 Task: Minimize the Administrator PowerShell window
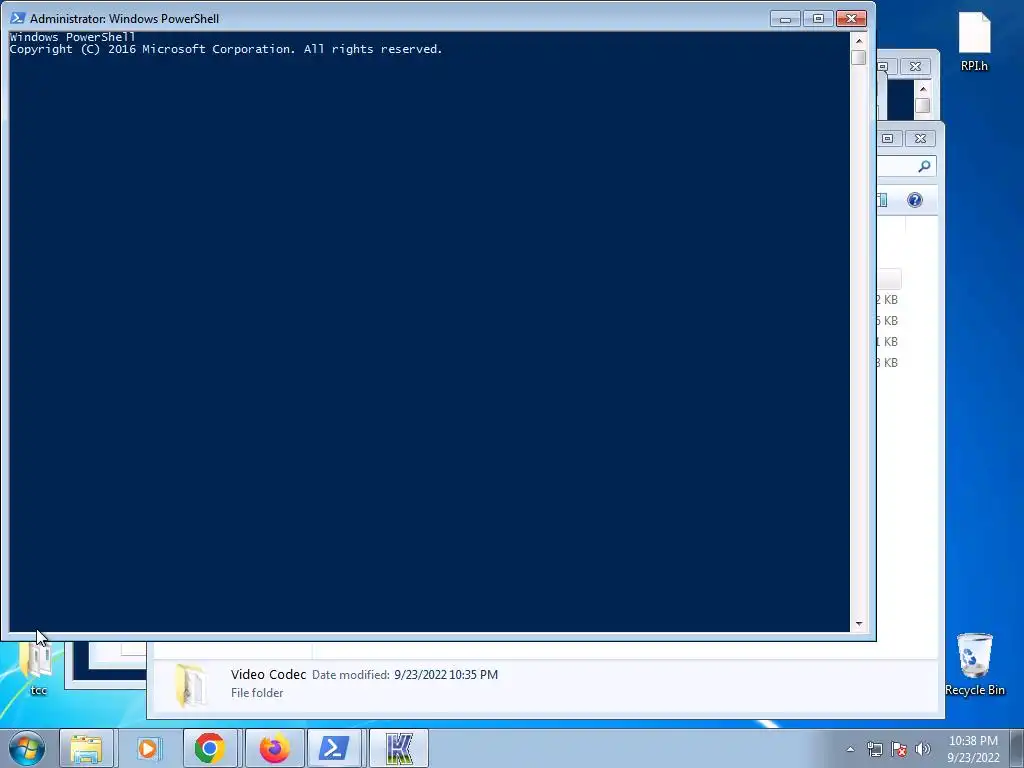pyautogui.click(x=785, y=18)
